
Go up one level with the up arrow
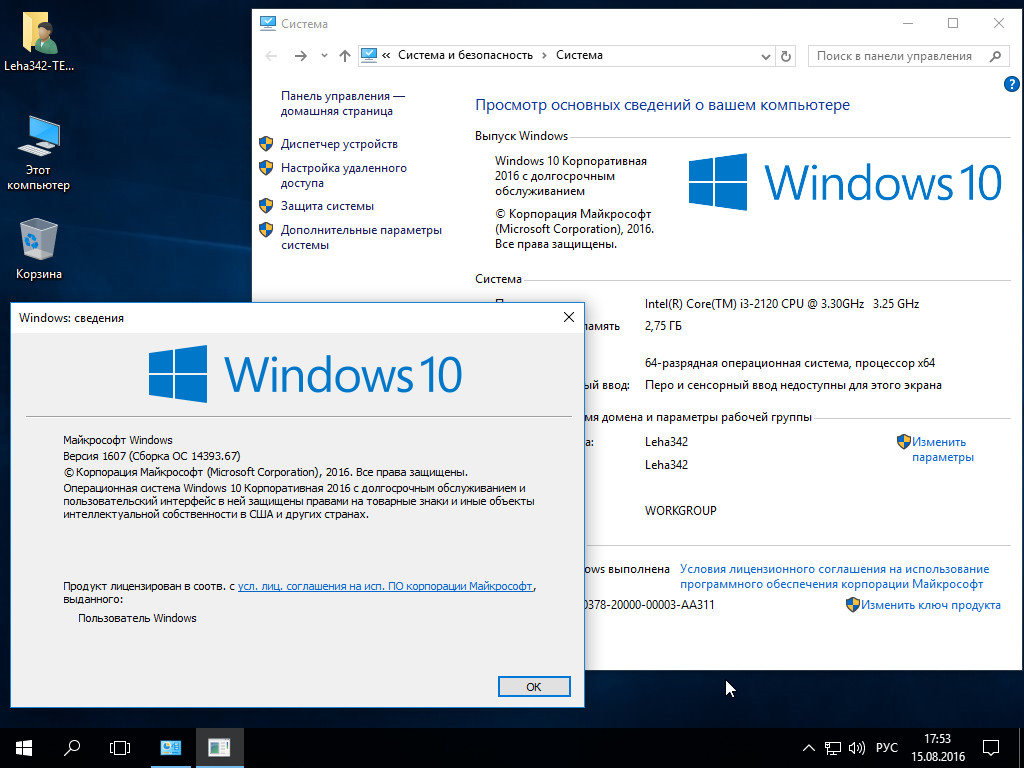345,56
